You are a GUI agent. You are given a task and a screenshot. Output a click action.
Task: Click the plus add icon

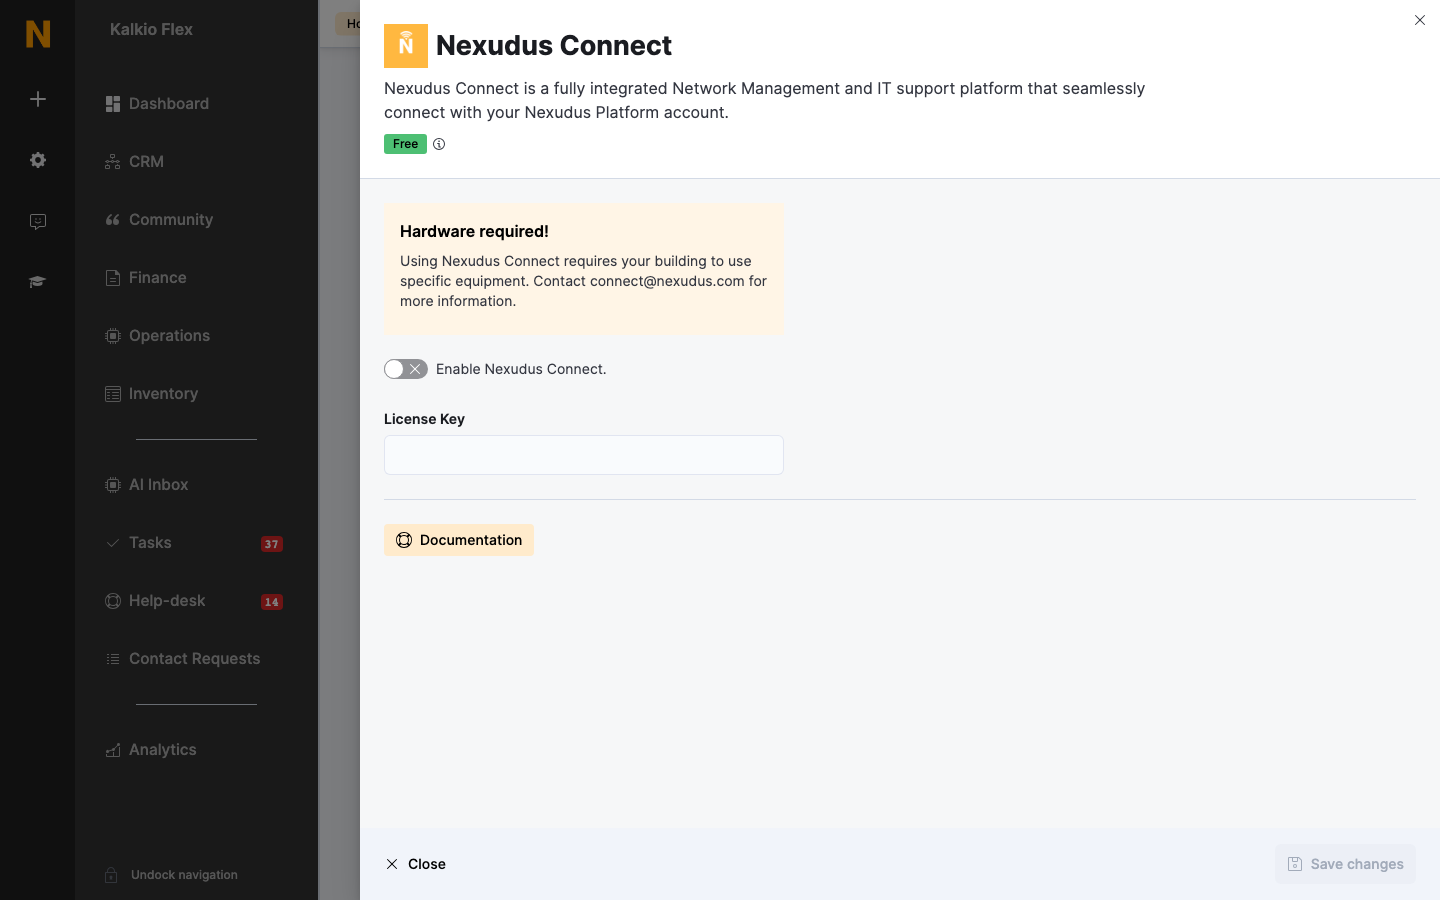[38, 99]
